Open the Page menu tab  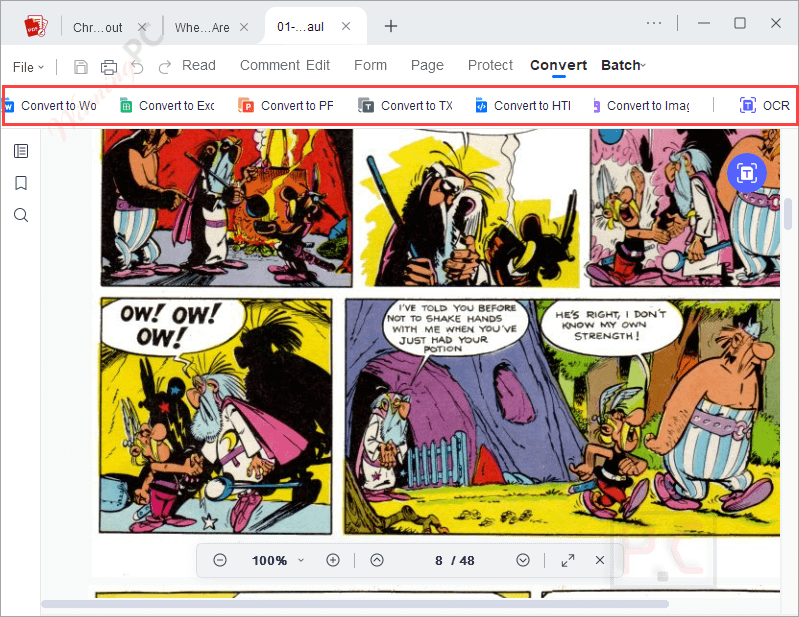(x=427, y=65)
